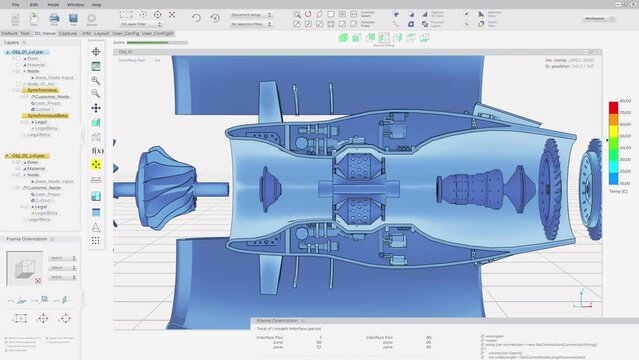Open the Document setup dropdown
The width and height of the screenshot is (639, 360).
click(x=251, y=15)
